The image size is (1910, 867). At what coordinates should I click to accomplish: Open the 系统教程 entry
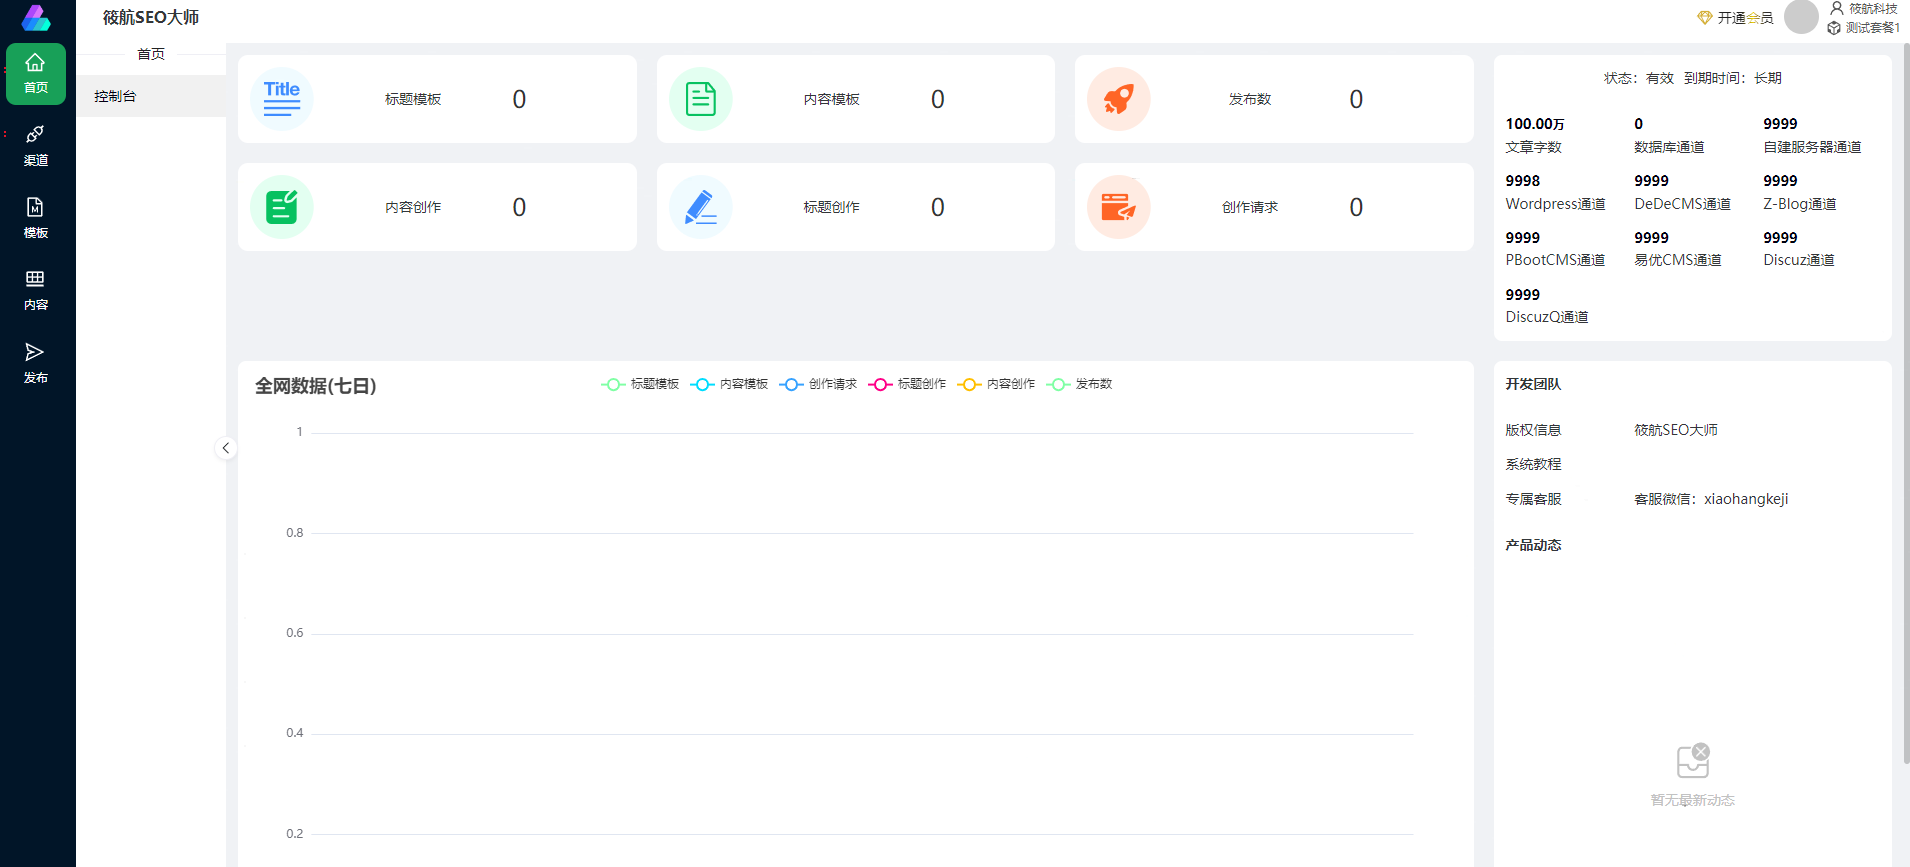tap(1533, 464)
